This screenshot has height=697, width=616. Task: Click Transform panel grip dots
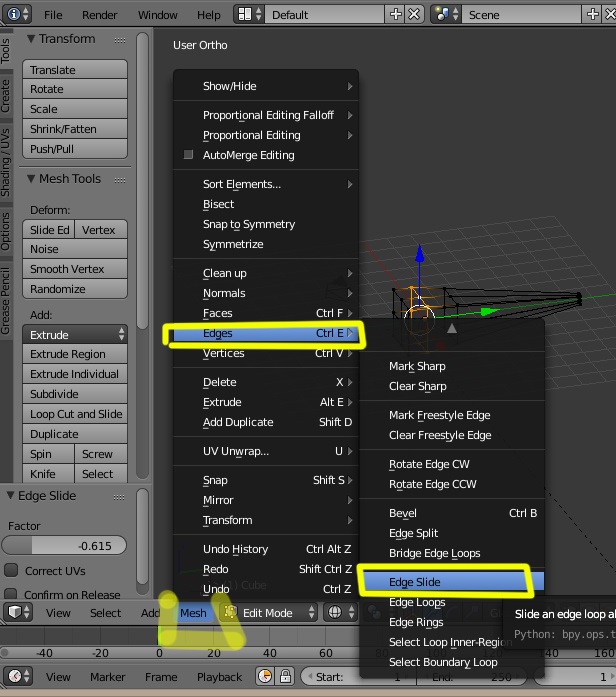120,40
